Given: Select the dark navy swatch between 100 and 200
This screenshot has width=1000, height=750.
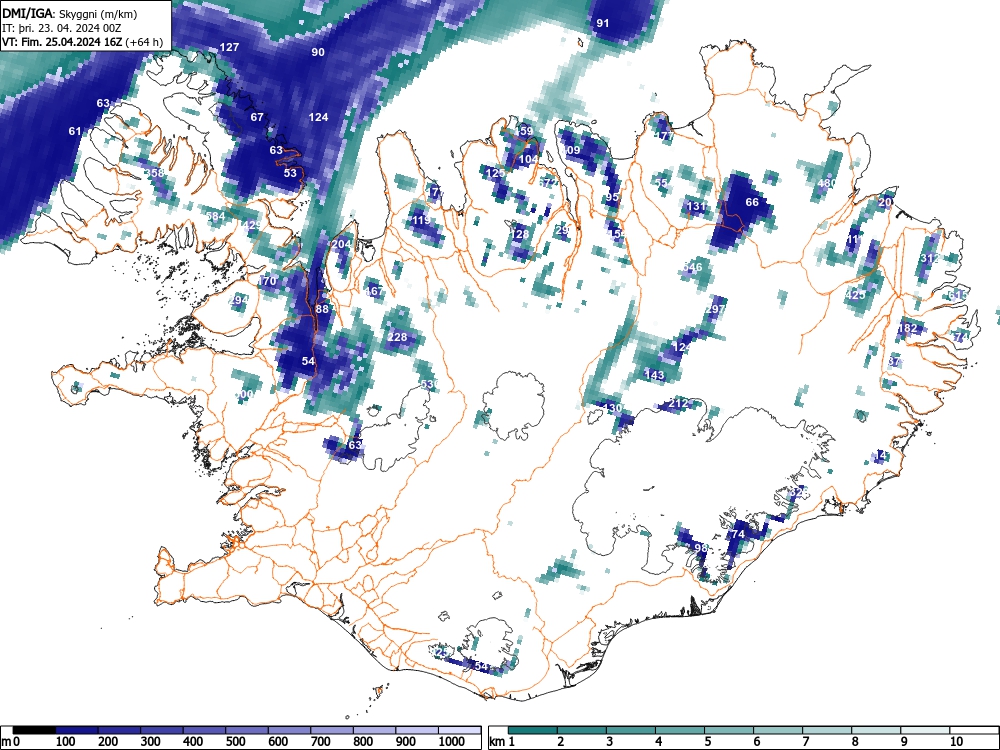Looking at the screenshot, I should 77,730.
